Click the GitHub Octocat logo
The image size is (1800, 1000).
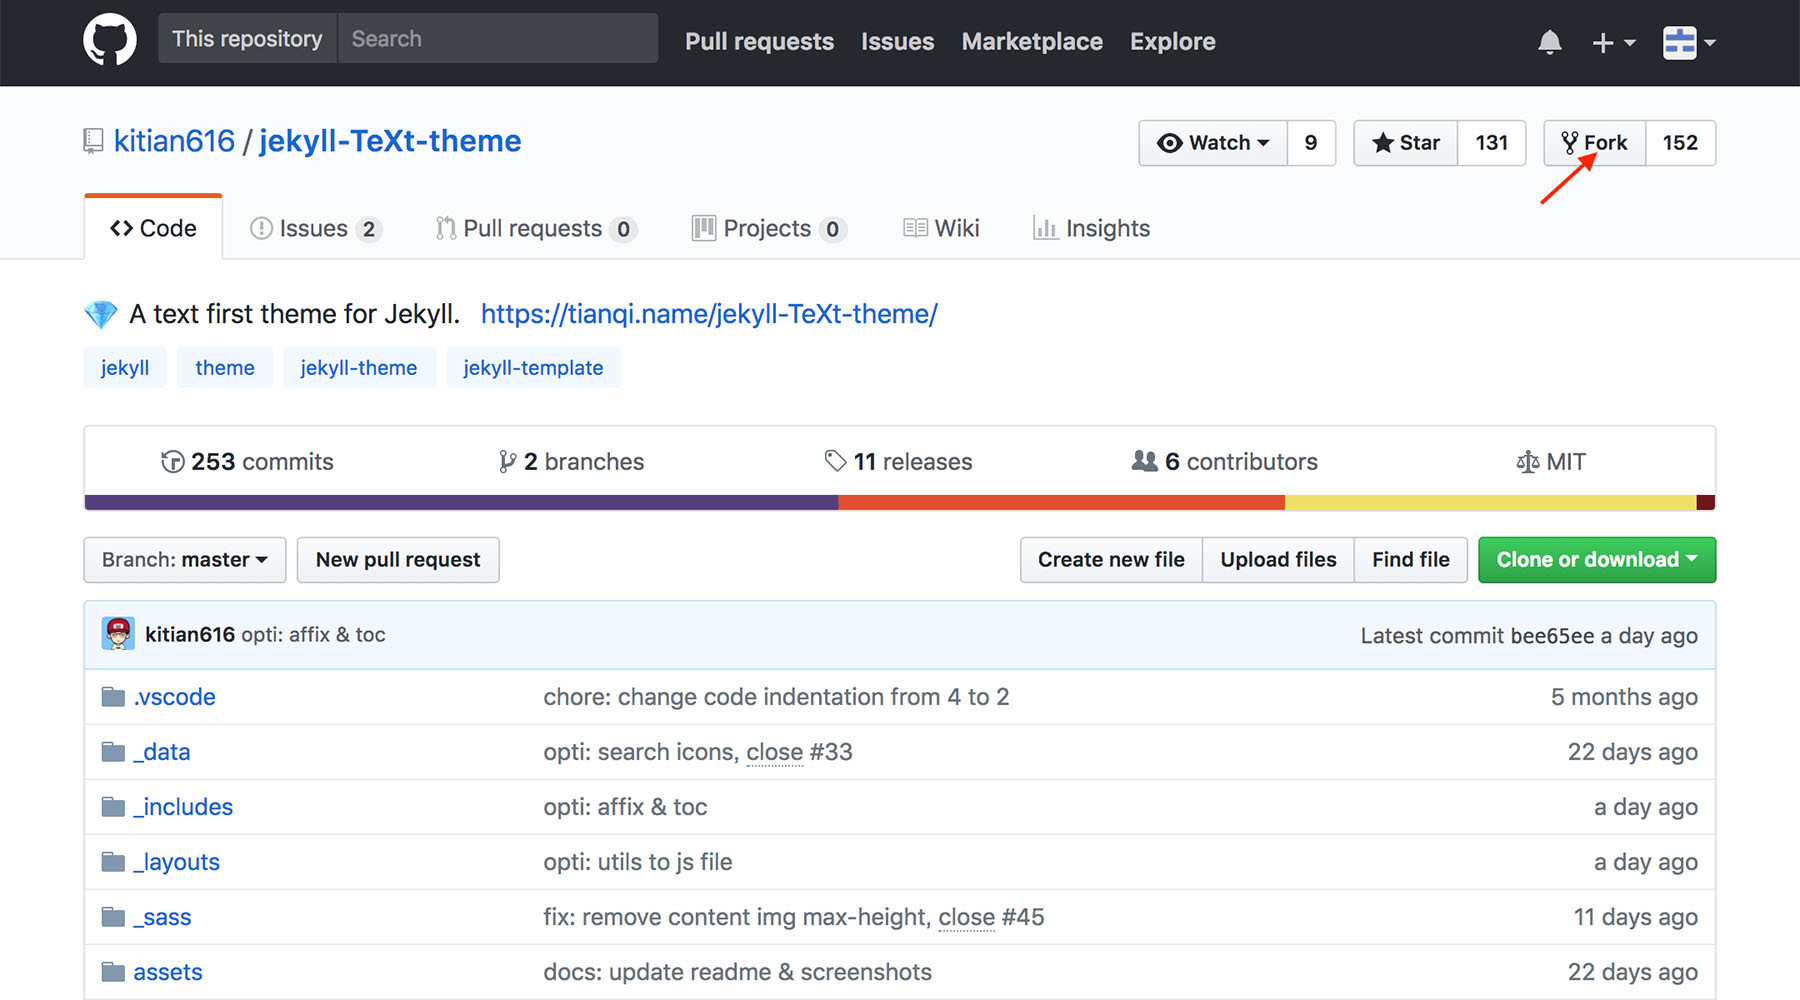click(x=109, y=40)
